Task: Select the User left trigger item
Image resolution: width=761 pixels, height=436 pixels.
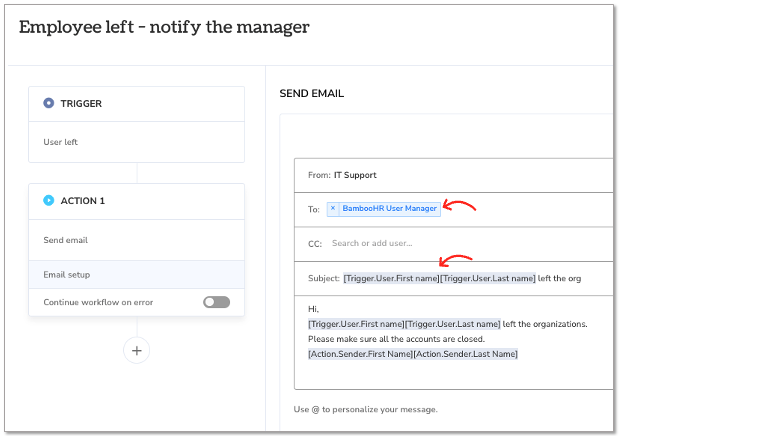Action: point(136,142)
